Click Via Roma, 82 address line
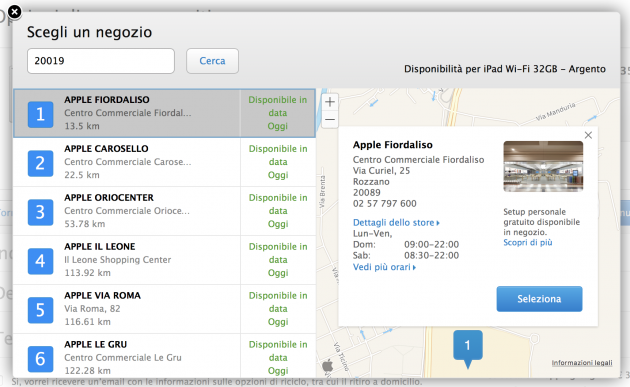This screenshot has width=630, height=387. 92,309
